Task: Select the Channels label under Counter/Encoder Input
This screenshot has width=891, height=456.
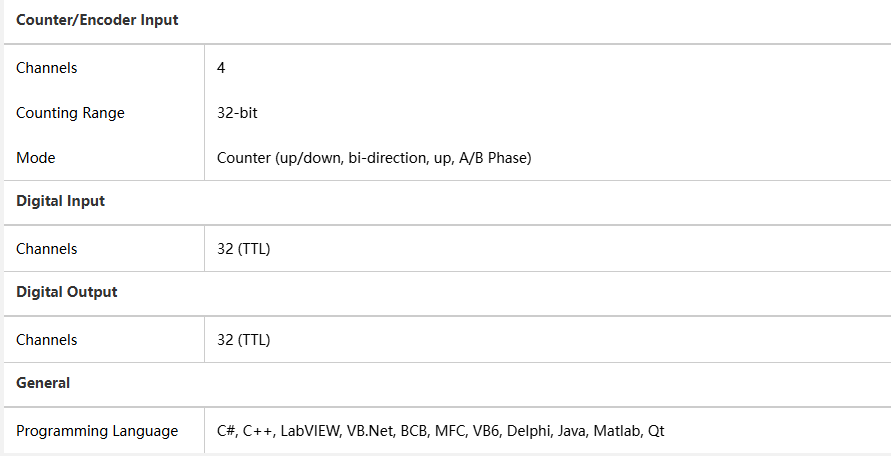Action: [x=47, y=68]
